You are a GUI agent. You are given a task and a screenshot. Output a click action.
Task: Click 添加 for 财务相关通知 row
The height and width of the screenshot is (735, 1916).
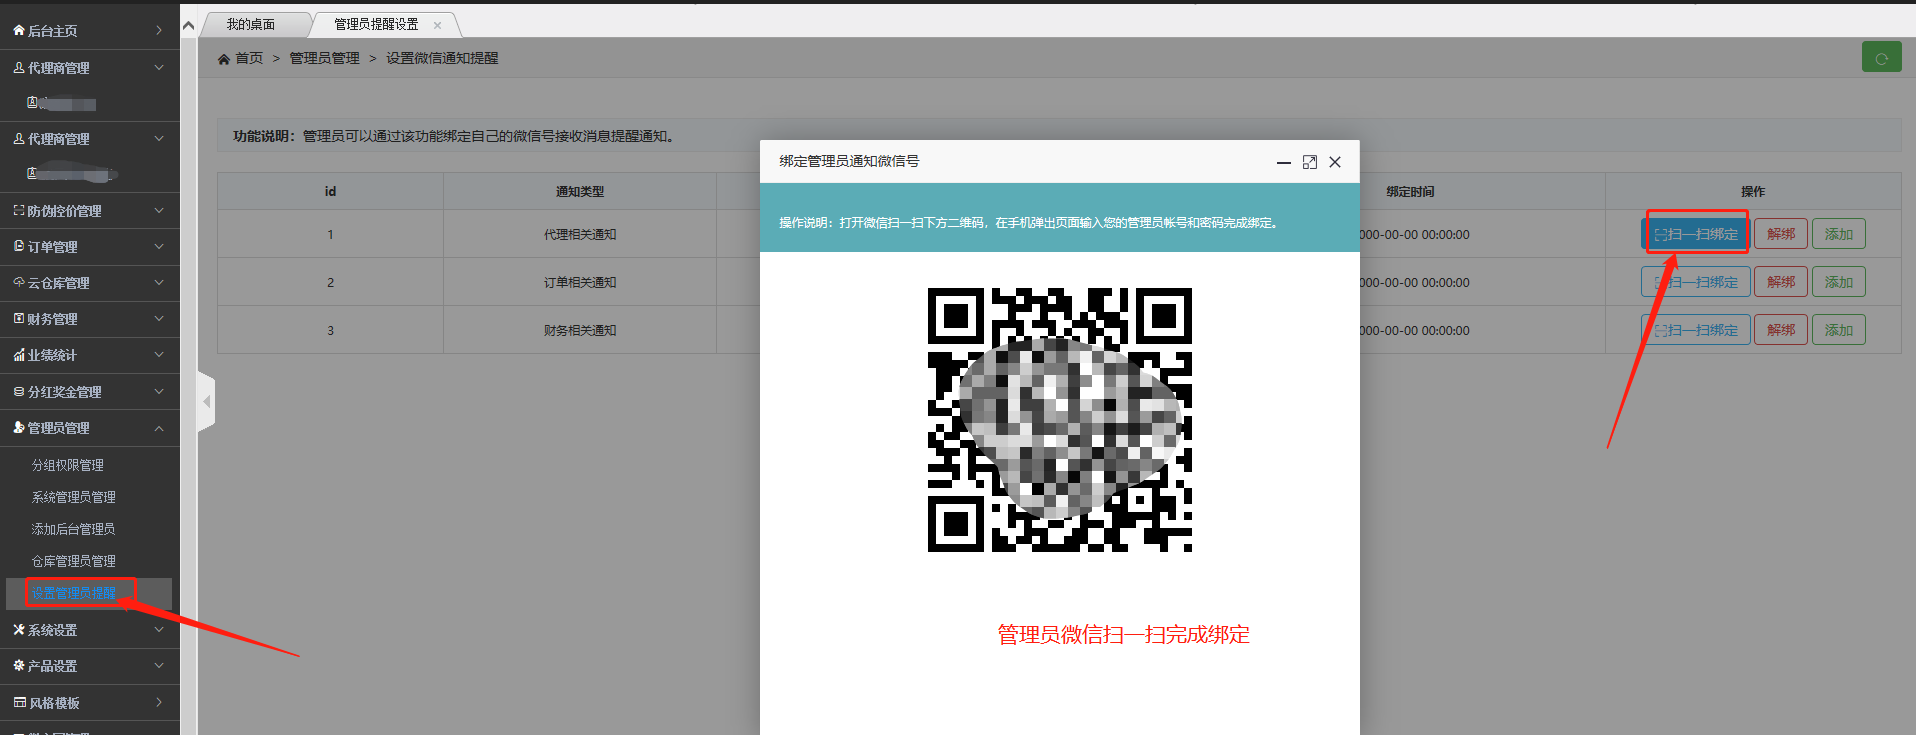(1839, 330)
